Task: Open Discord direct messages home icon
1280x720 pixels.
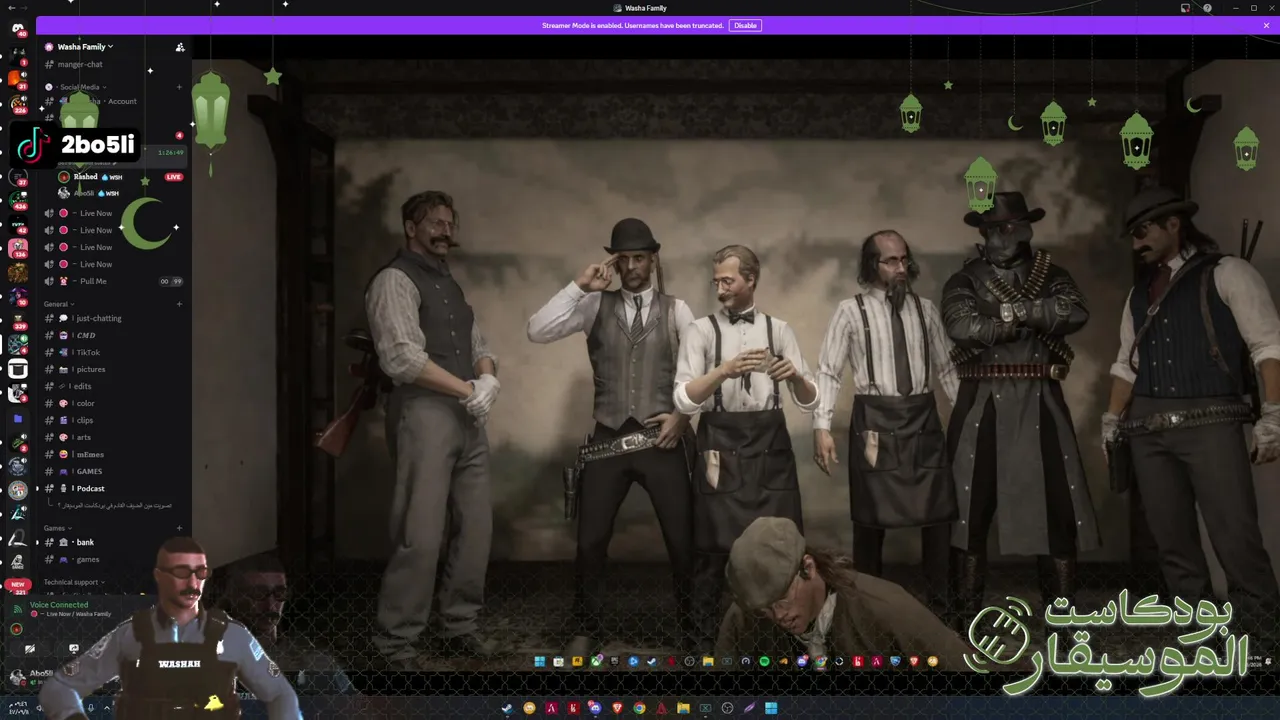Action: click(18, 28)
